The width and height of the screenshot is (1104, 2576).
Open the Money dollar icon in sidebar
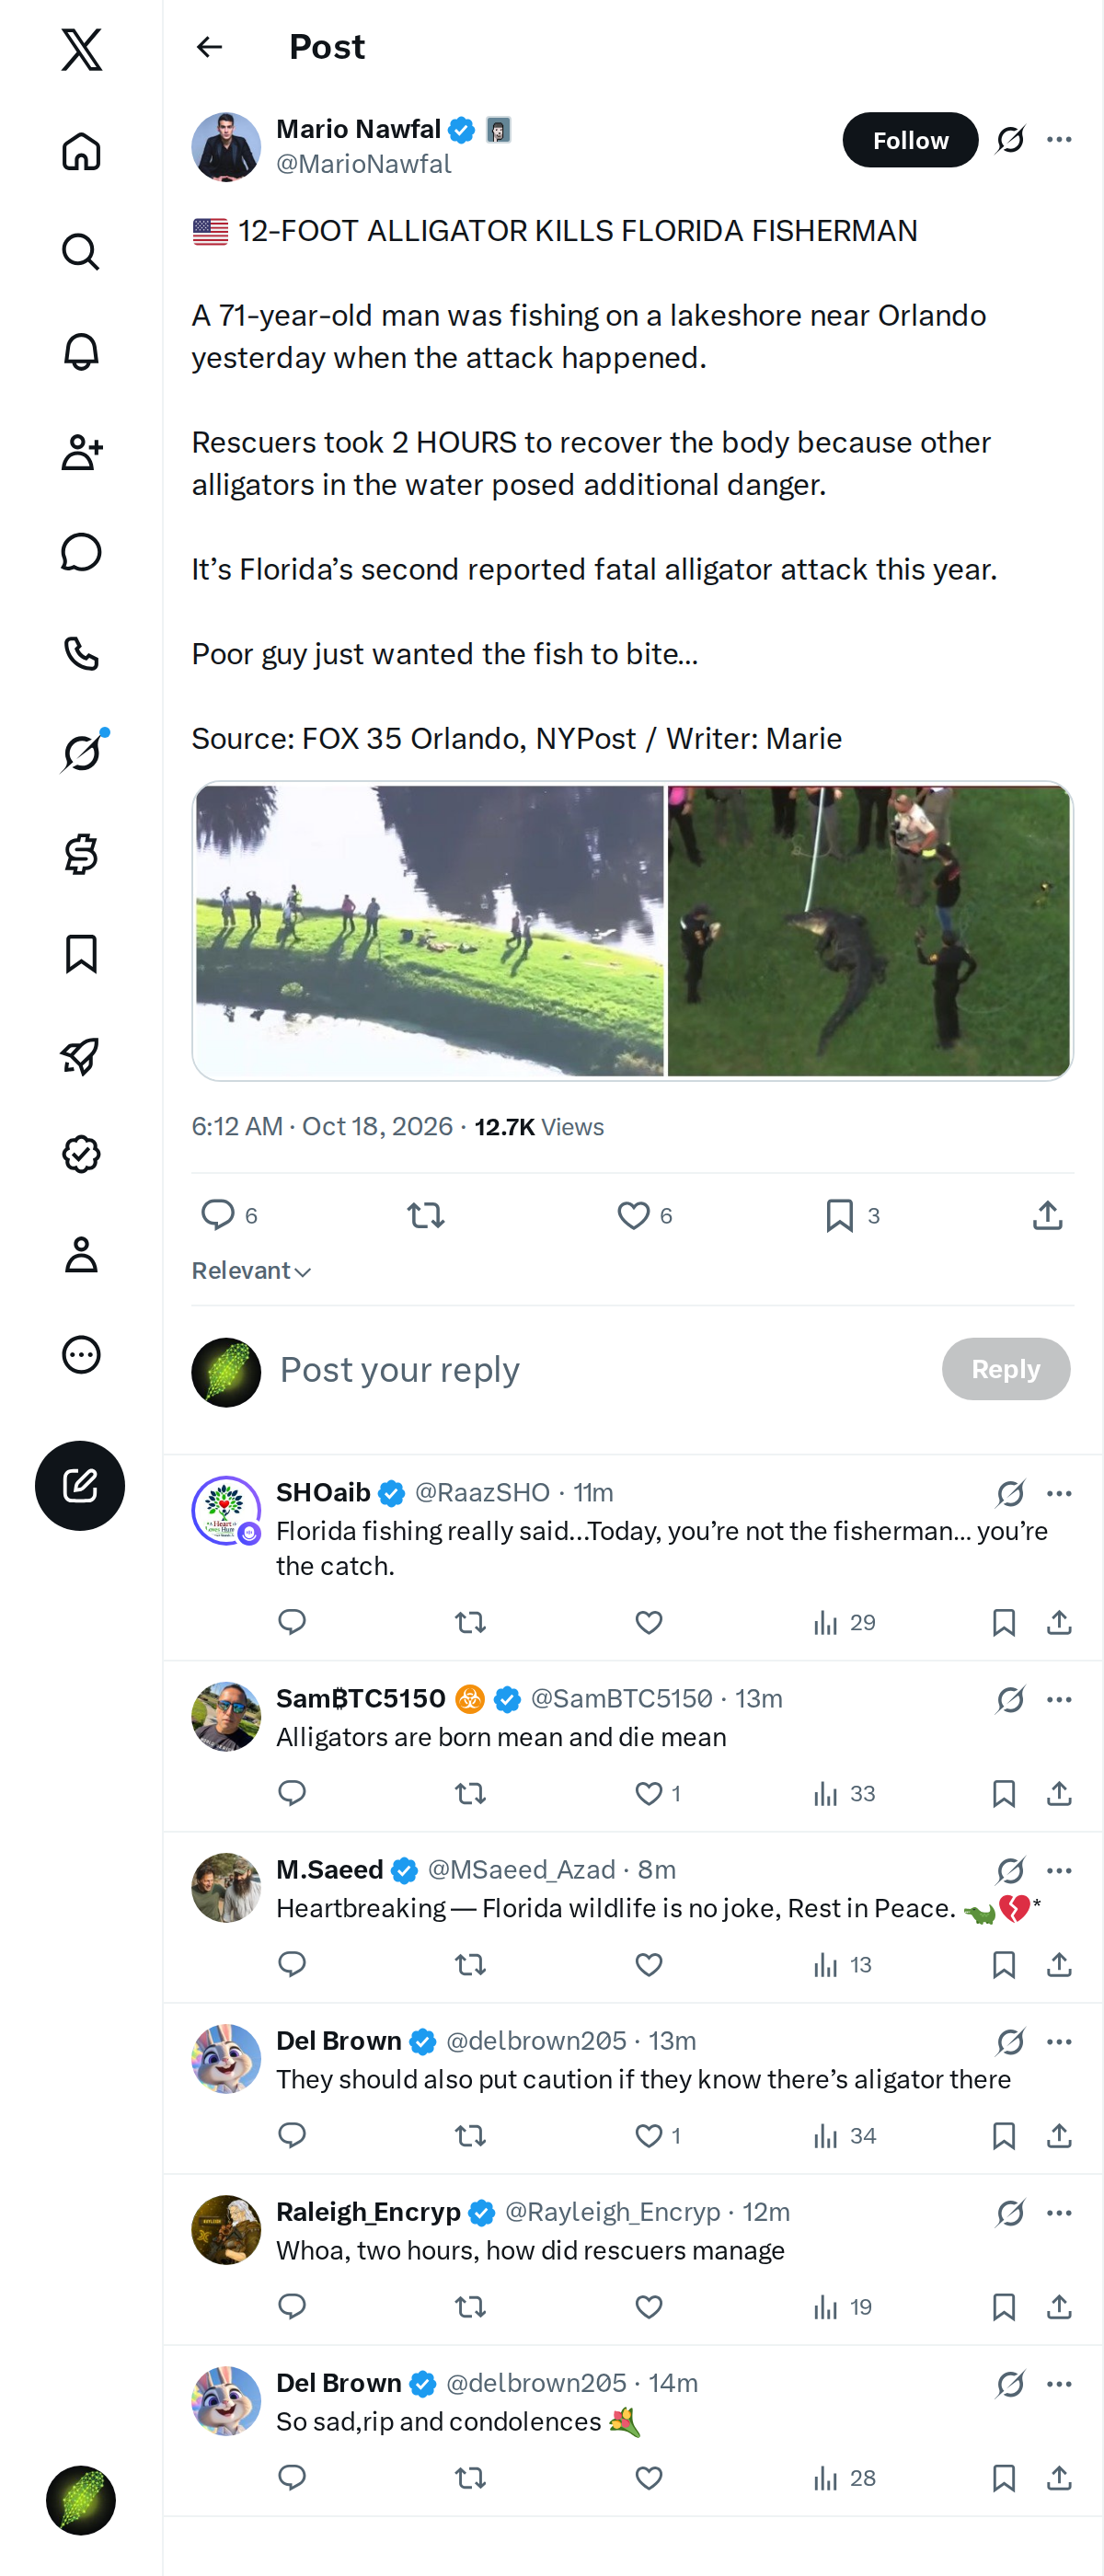(81, 854)
